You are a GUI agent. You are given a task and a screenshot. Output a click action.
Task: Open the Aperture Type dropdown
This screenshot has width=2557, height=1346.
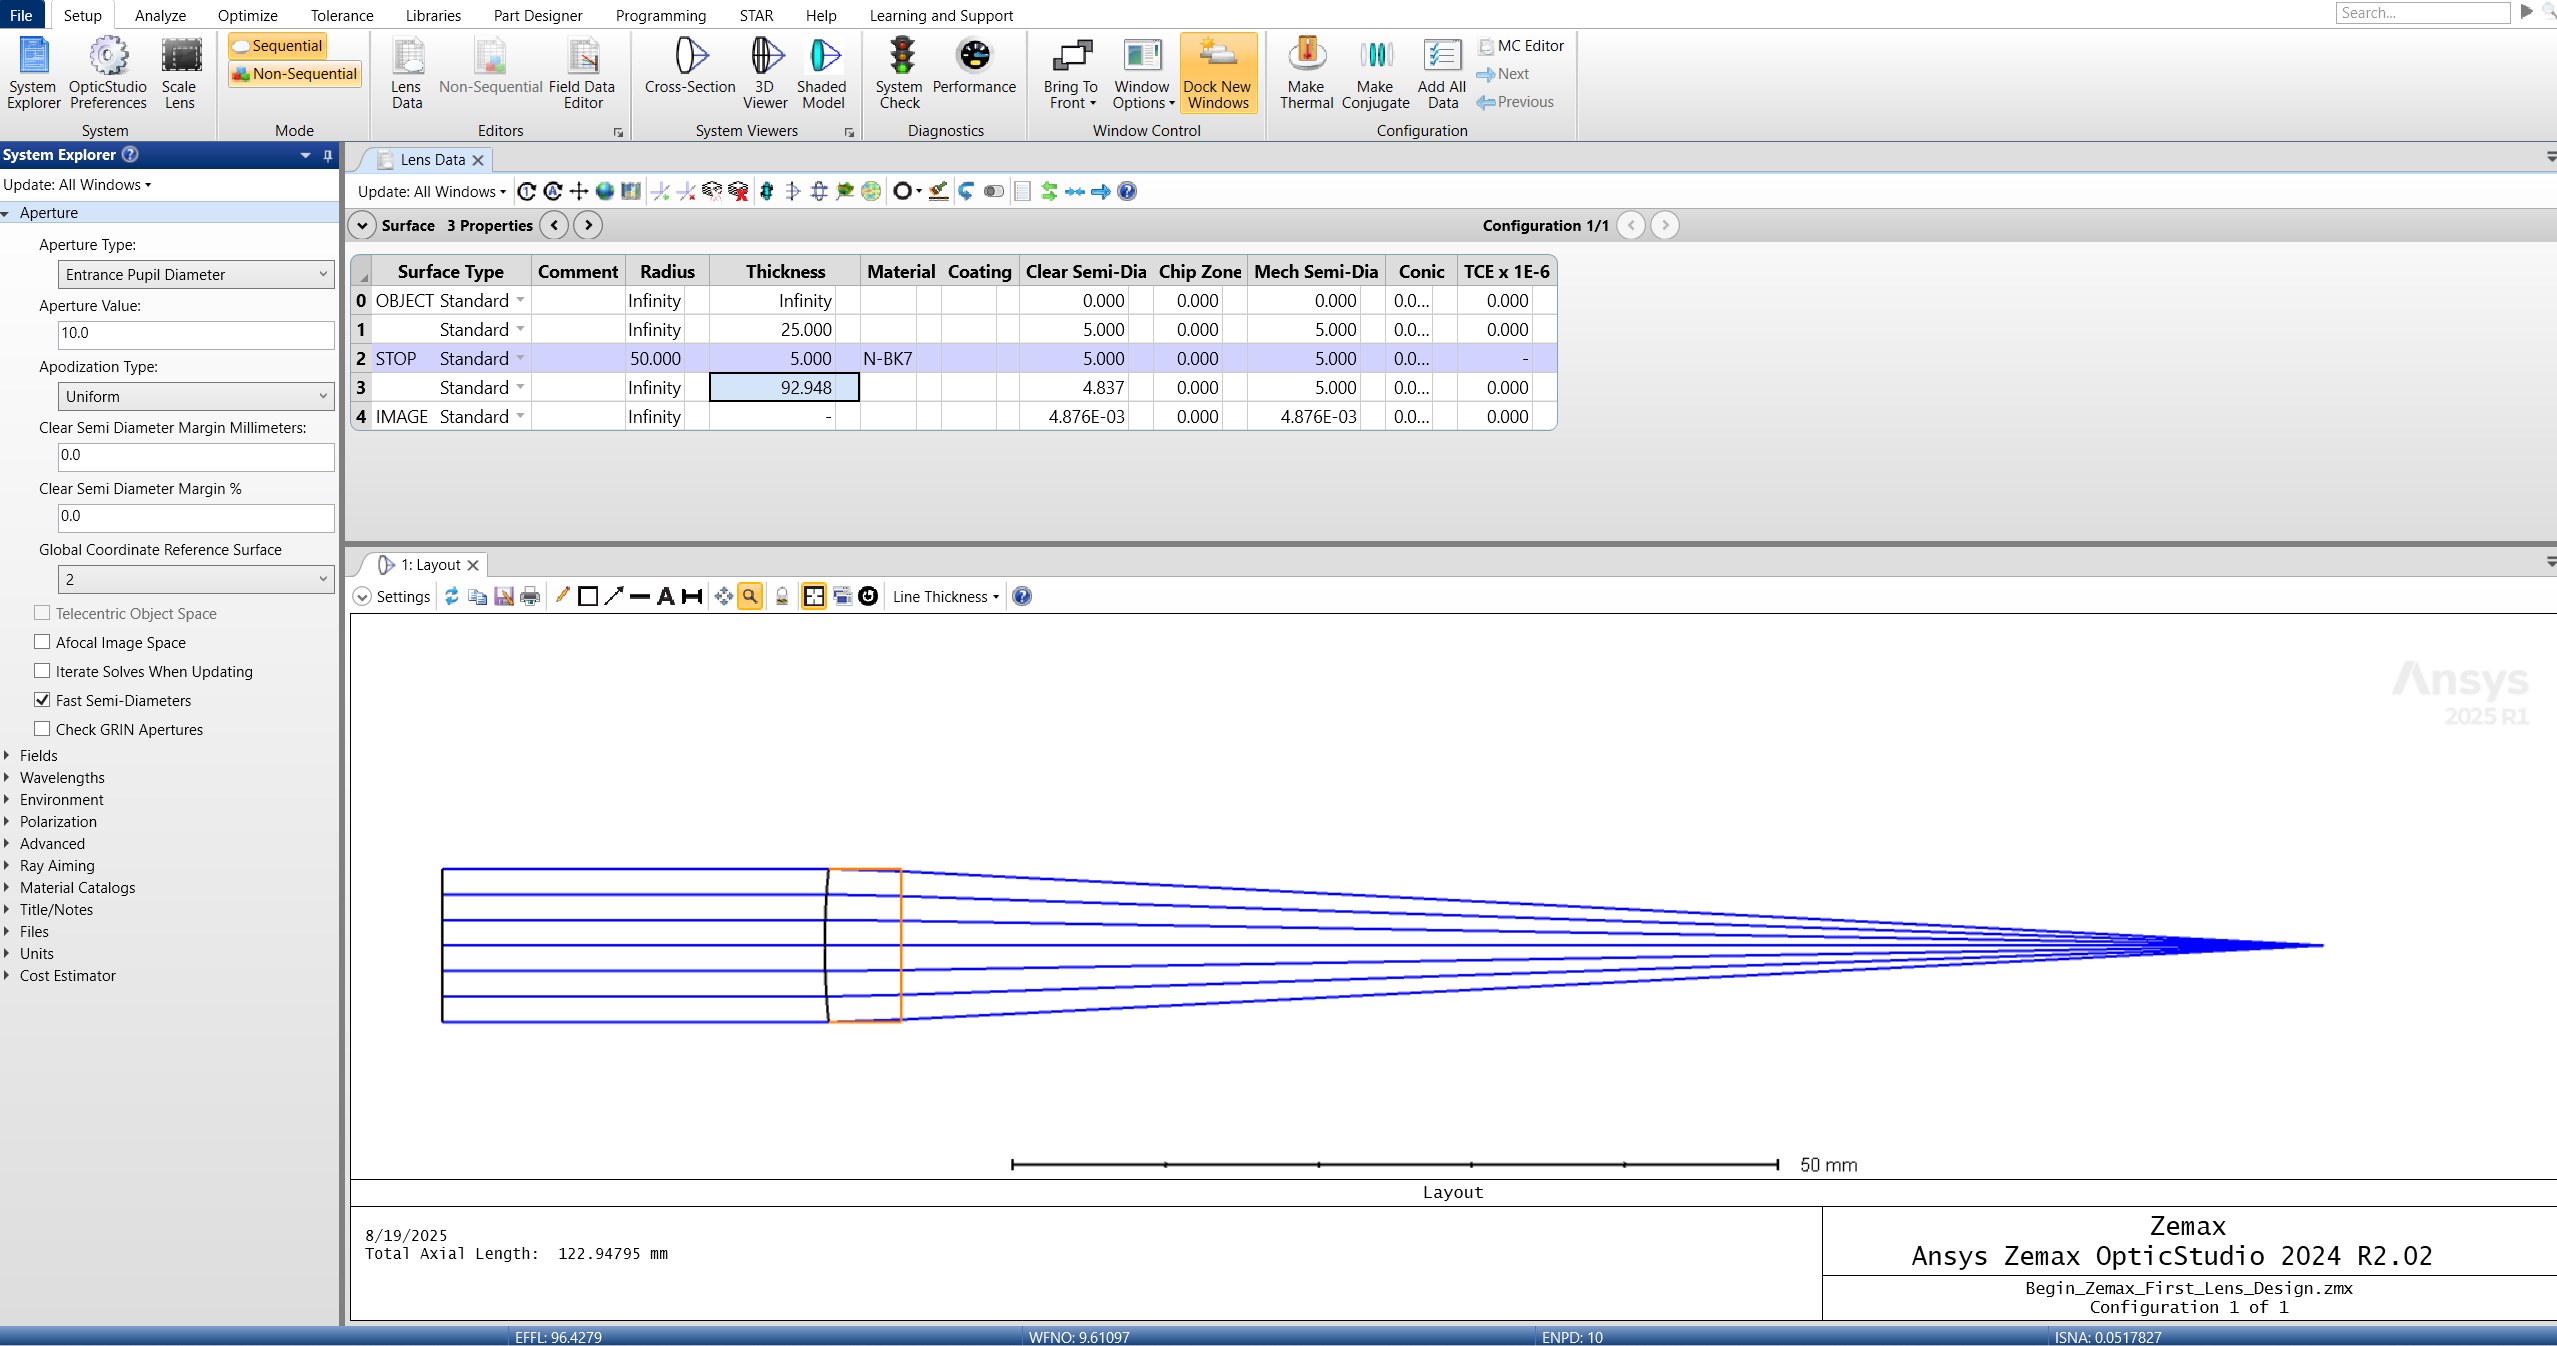tap(196, 274)
